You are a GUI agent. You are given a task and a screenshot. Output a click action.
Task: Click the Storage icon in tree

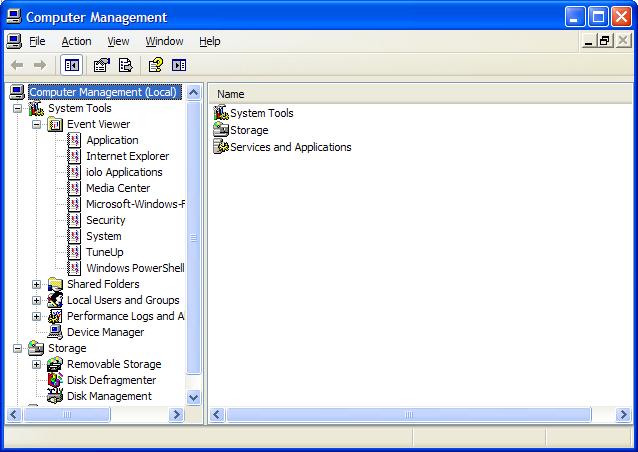tap(36, 348)
